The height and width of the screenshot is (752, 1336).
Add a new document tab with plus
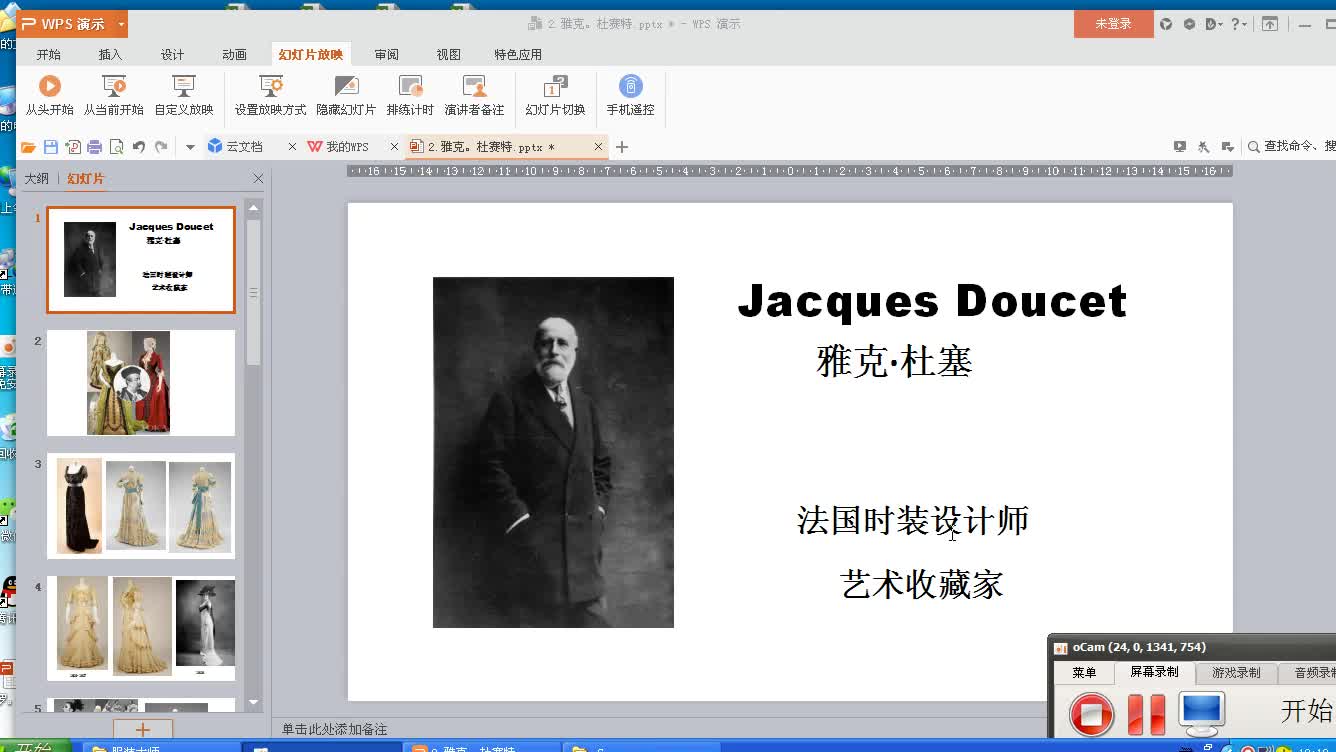(x=622, y=147)
